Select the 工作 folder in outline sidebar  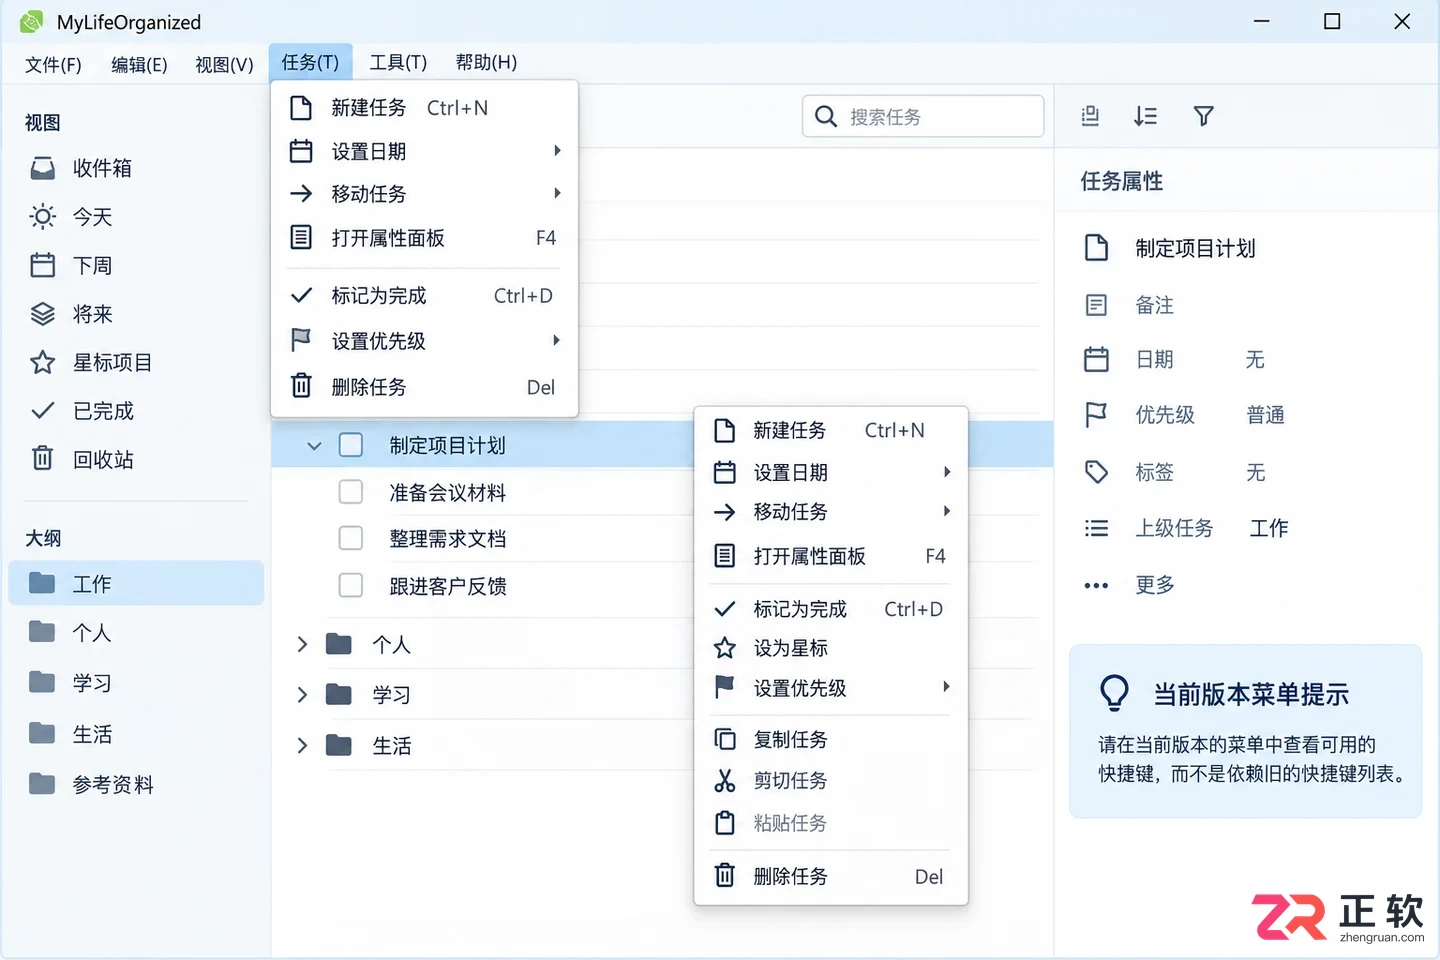coord(136,583)
